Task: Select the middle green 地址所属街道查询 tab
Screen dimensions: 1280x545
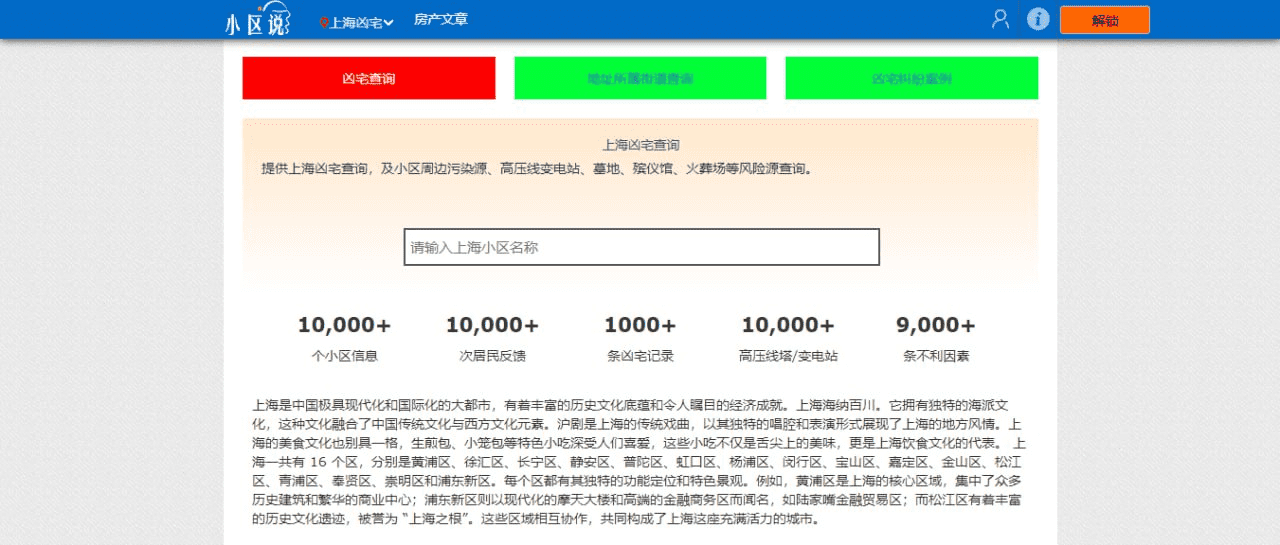Action: click(640, 78)
